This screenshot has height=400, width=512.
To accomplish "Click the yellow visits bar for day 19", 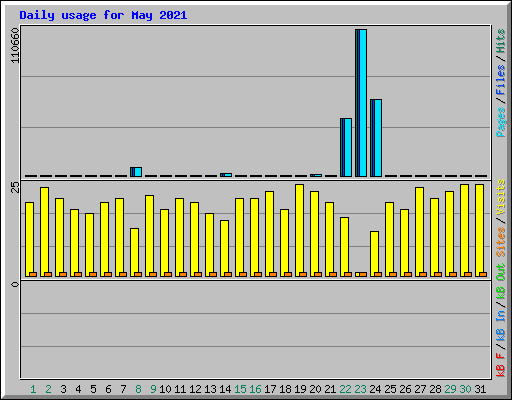I will pyautogui.click(x=299, y=230).
